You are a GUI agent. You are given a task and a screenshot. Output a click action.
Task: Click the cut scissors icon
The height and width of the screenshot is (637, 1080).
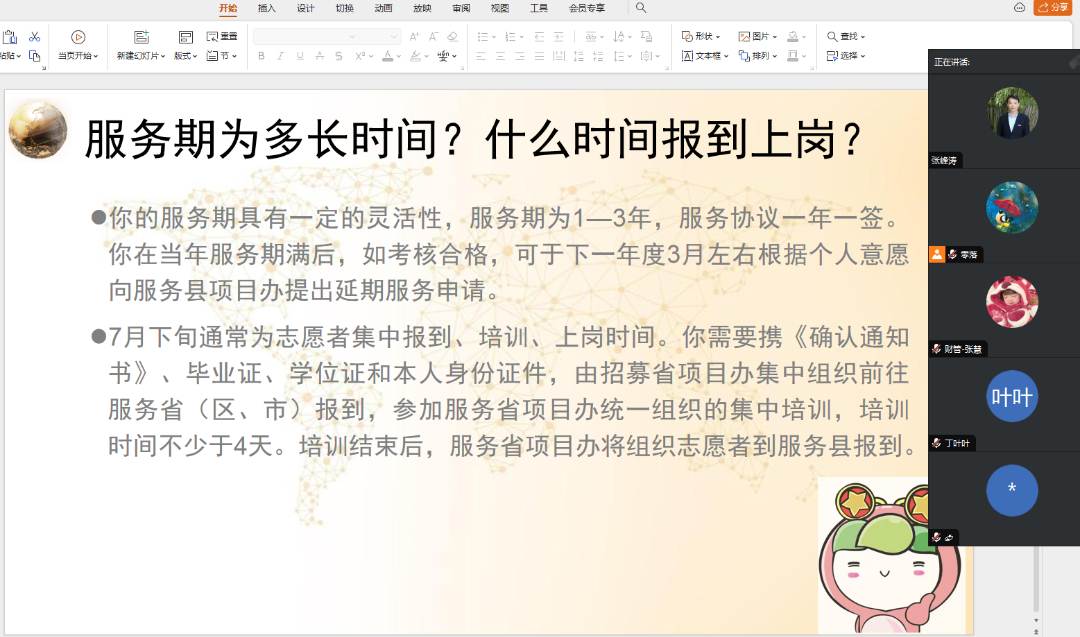coord(35,37)
